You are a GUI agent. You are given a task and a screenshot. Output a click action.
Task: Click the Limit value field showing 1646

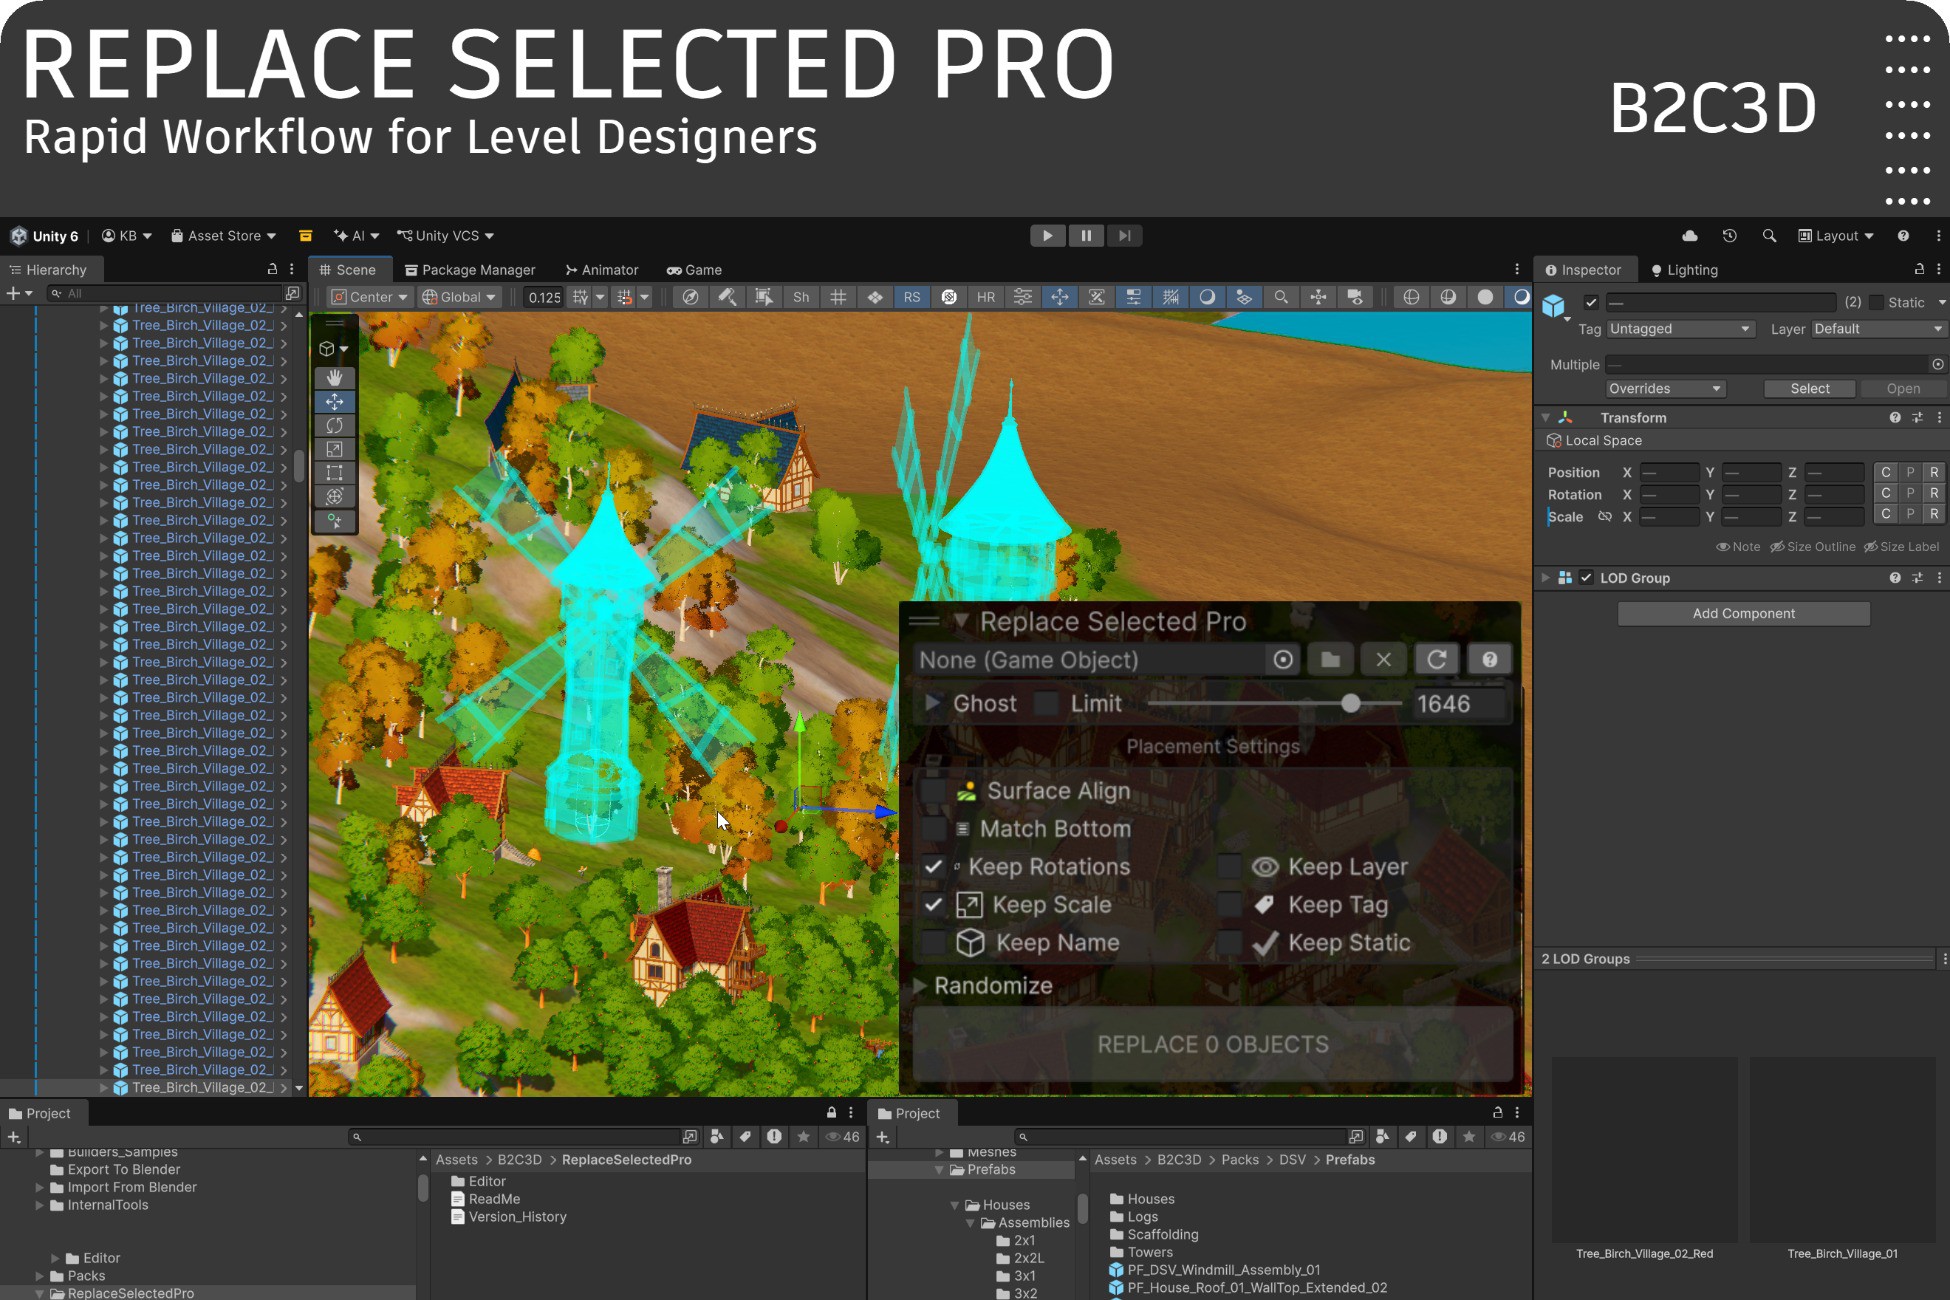pos(1458,703)
